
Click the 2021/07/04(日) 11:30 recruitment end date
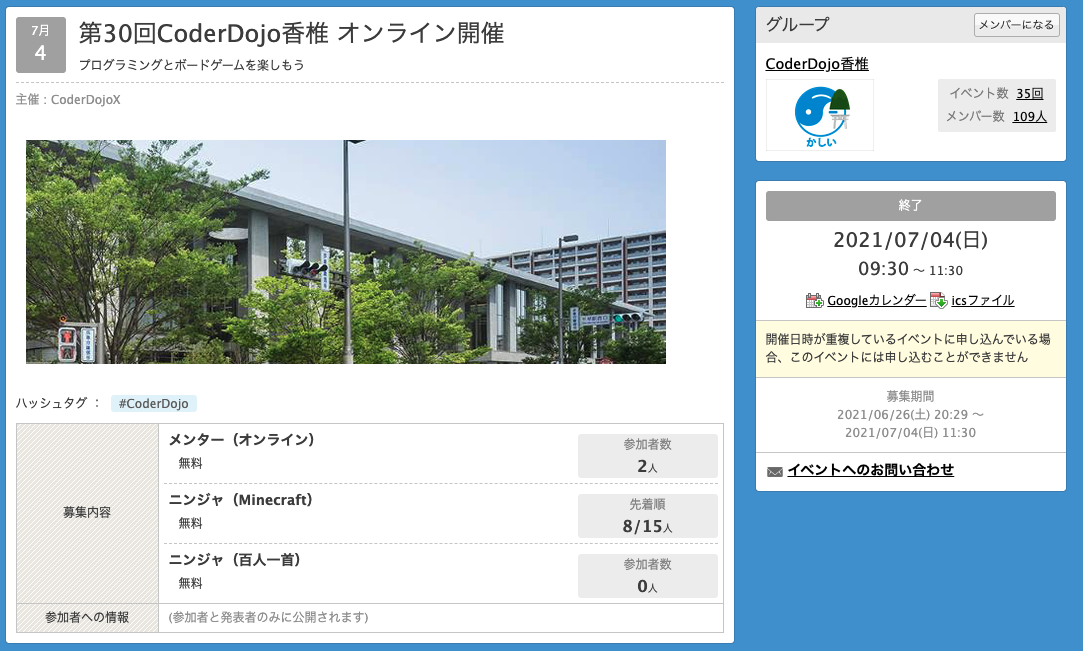[x=910, y=433]
